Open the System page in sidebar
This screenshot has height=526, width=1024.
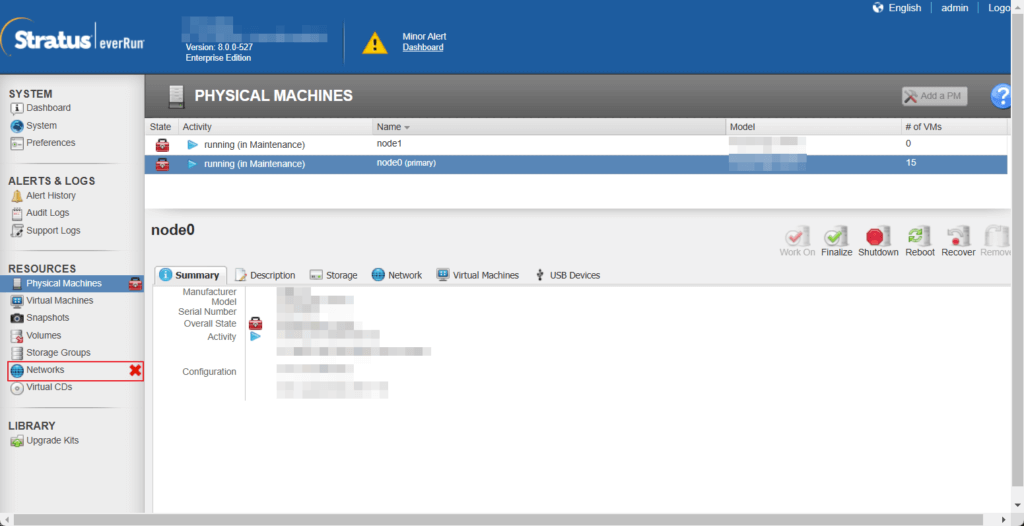[x=34, y=125]
